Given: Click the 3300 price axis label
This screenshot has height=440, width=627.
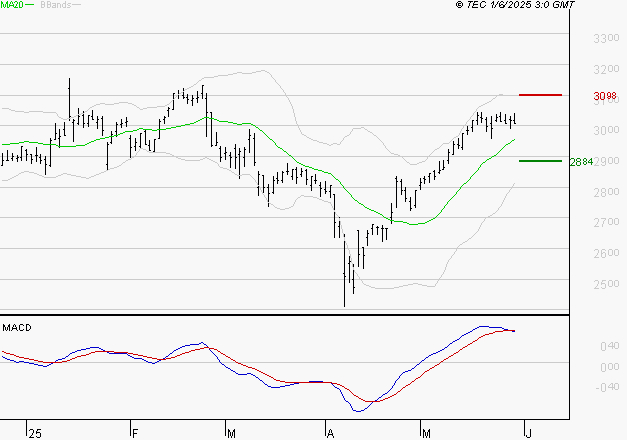Looking at the screenshot, I should pos(606,39).
